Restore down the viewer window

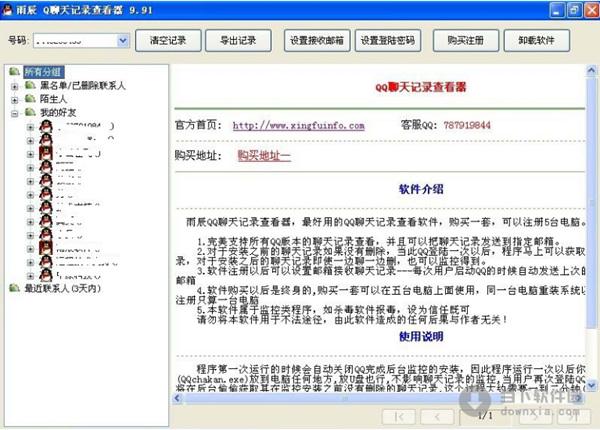coord(574,10)
